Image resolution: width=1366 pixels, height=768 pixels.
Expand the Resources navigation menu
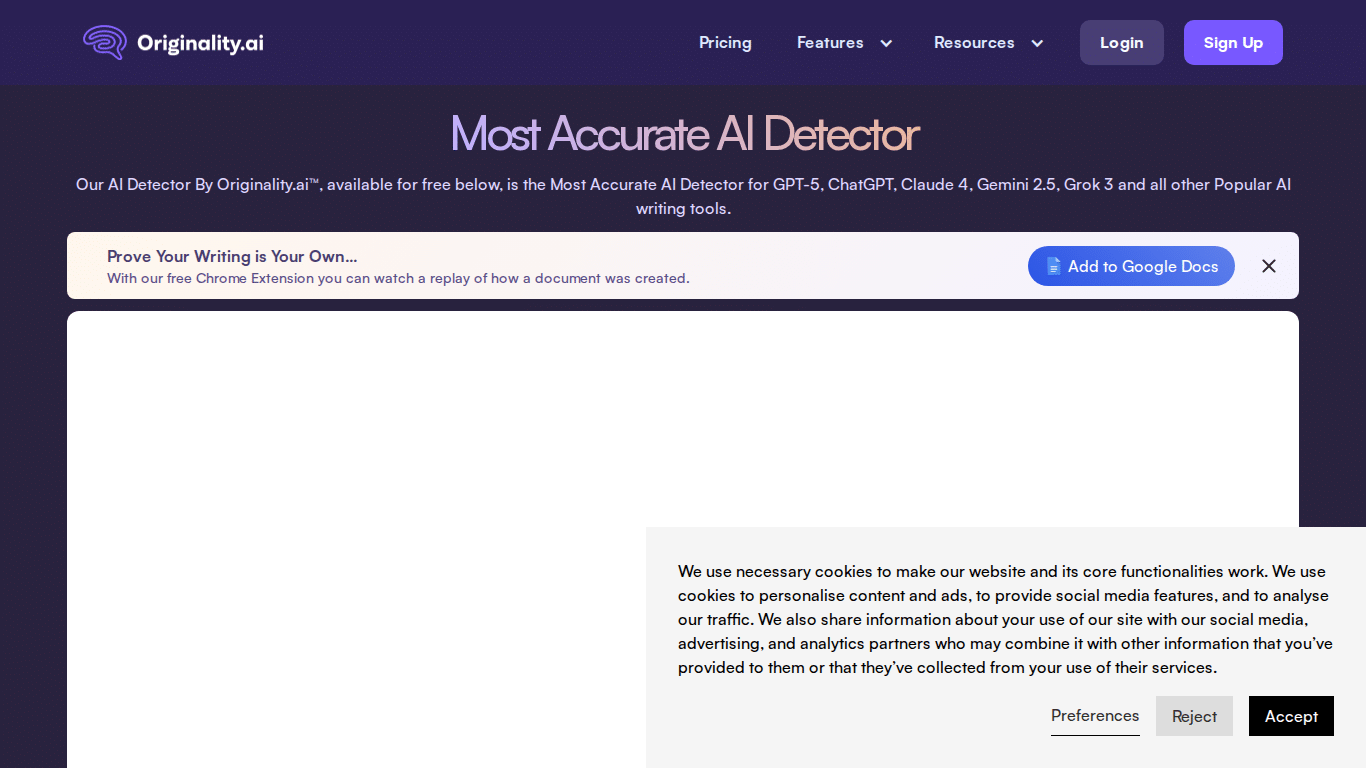pyautogui.click(x=974, y=43)
